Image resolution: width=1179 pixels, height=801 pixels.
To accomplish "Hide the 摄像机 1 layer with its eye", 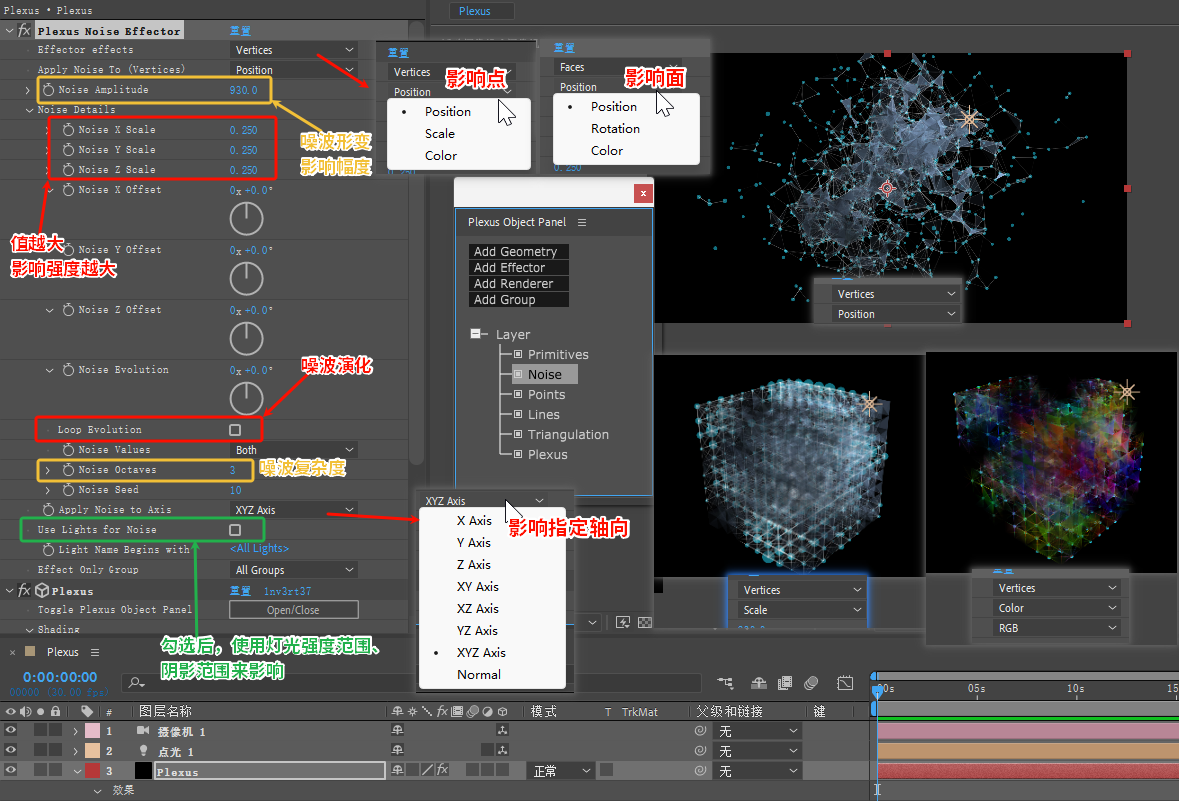I will point(11,730).
